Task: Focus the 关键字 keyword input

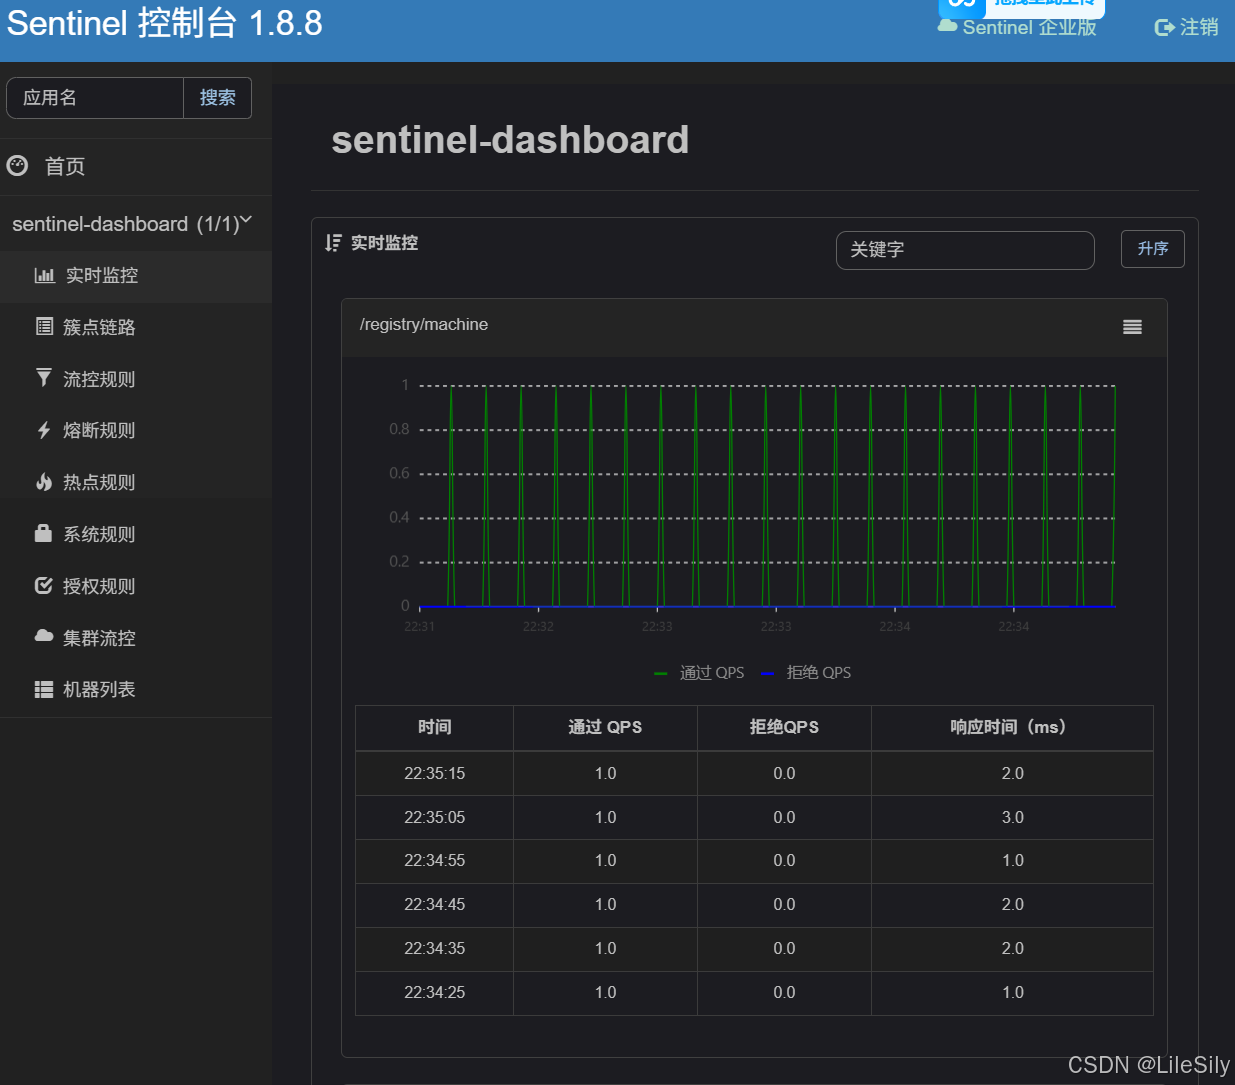Action: click(x=965, y=250)
